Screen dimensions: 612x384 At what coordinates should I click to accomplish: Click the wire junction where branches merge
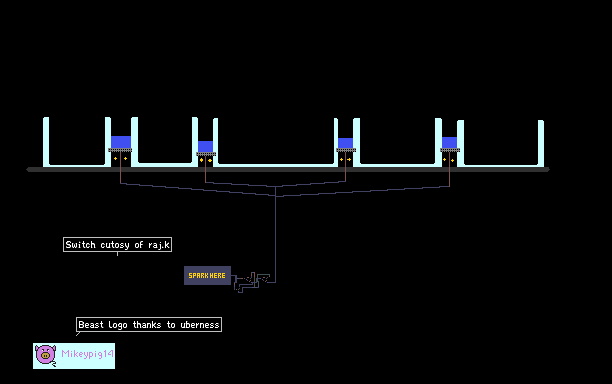pyautogui.click(x=276, y=192)
